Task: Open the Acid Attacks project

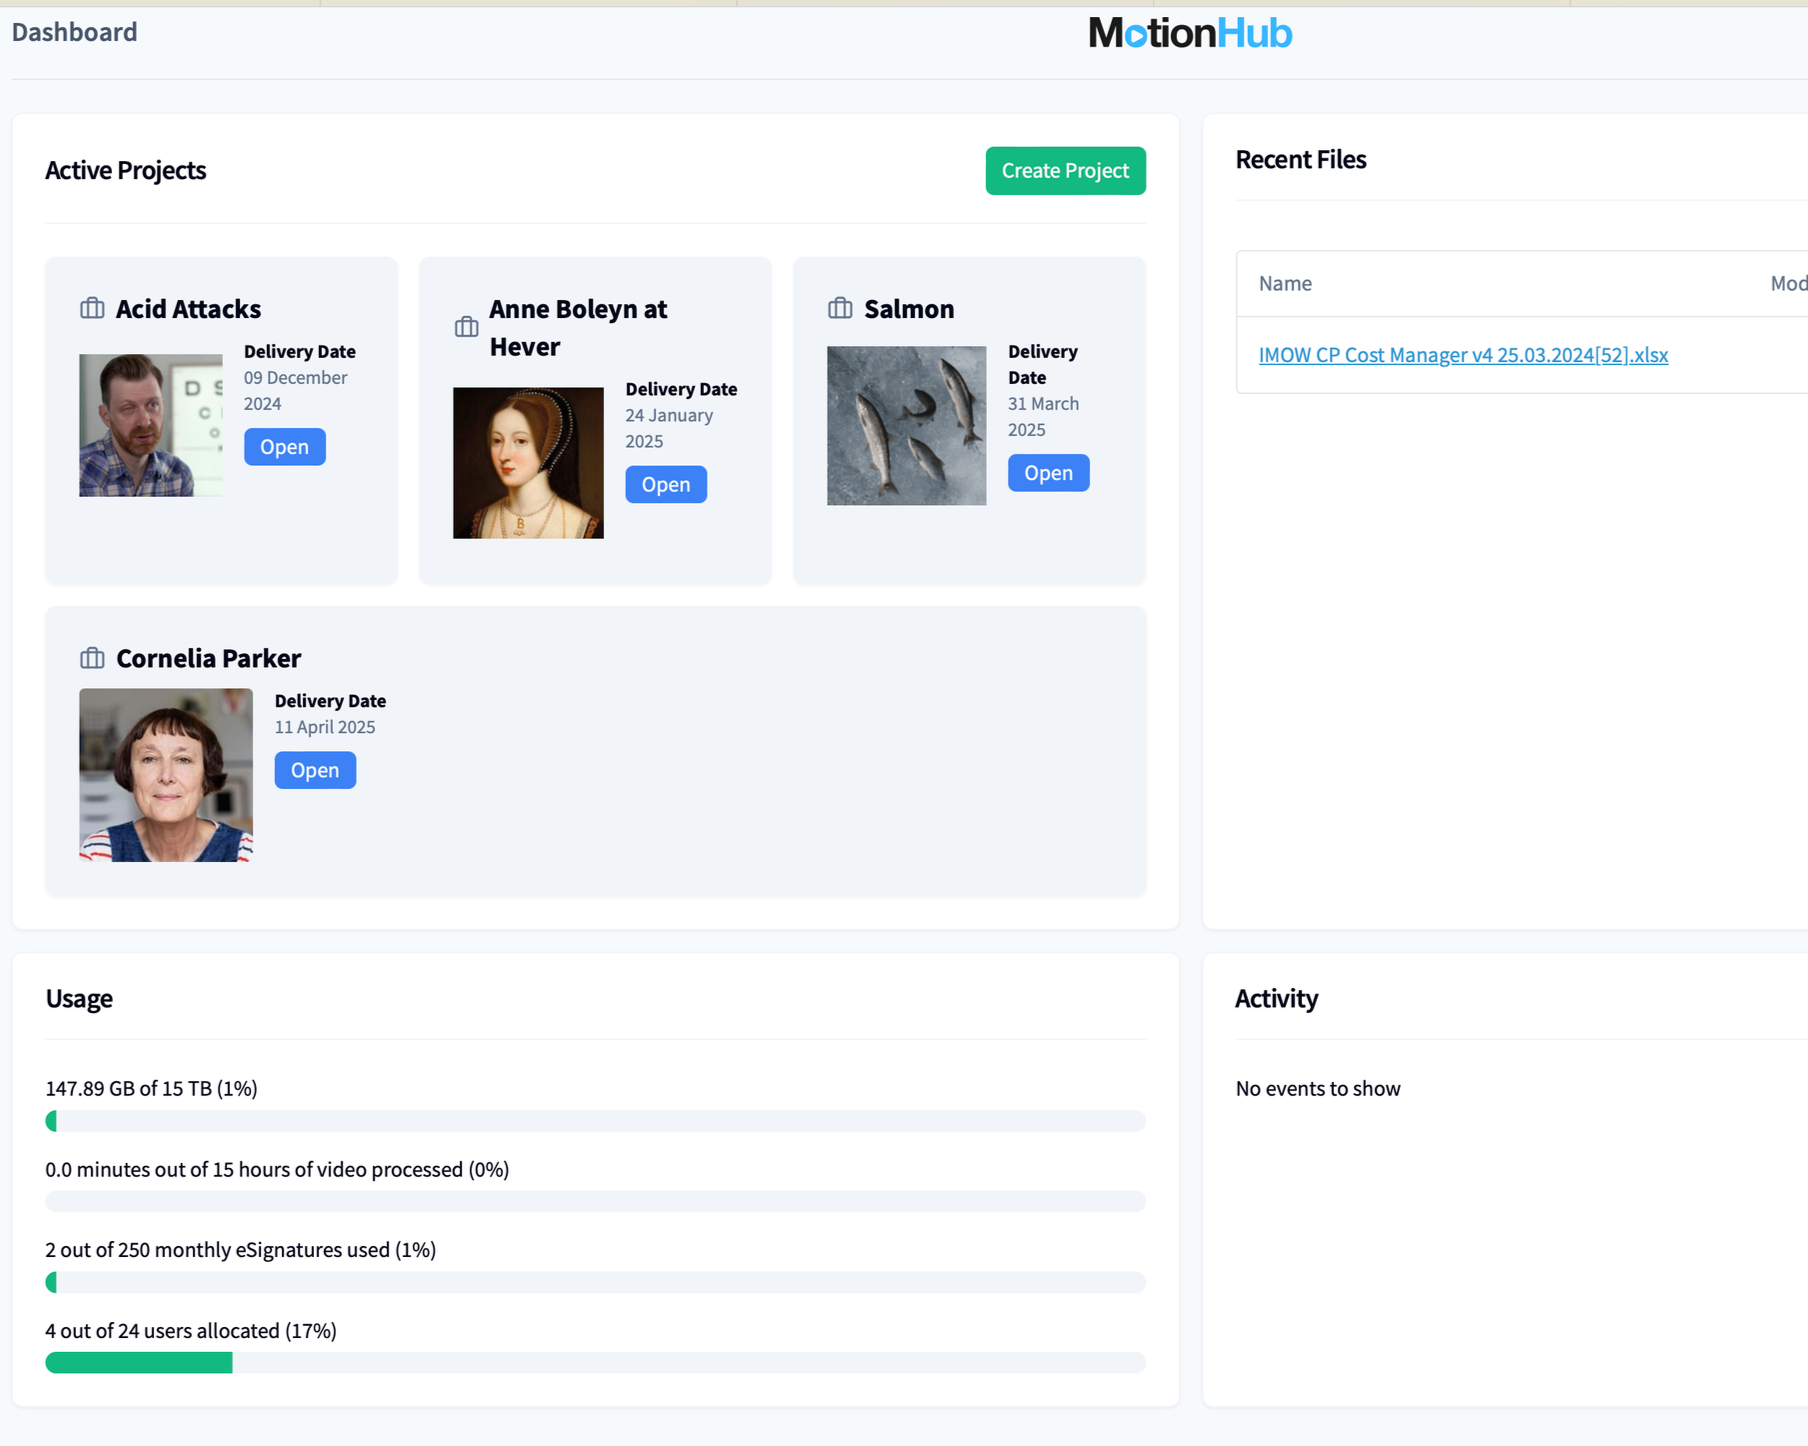Action: point(284,447)
